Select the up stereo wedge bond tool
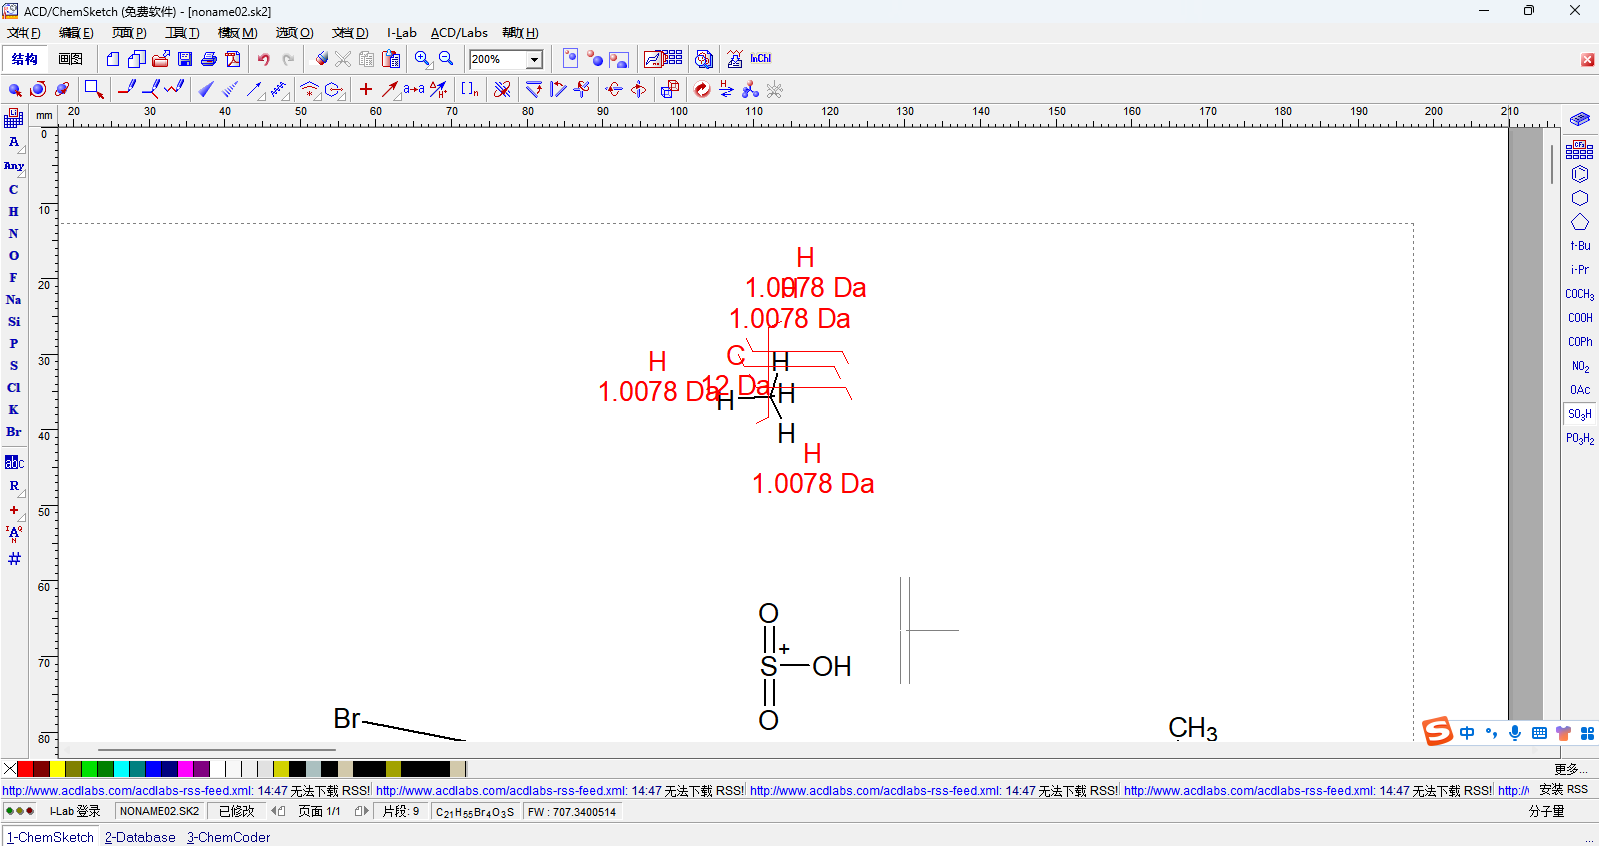Screen dimensions: 1599x846 (206, 89)
